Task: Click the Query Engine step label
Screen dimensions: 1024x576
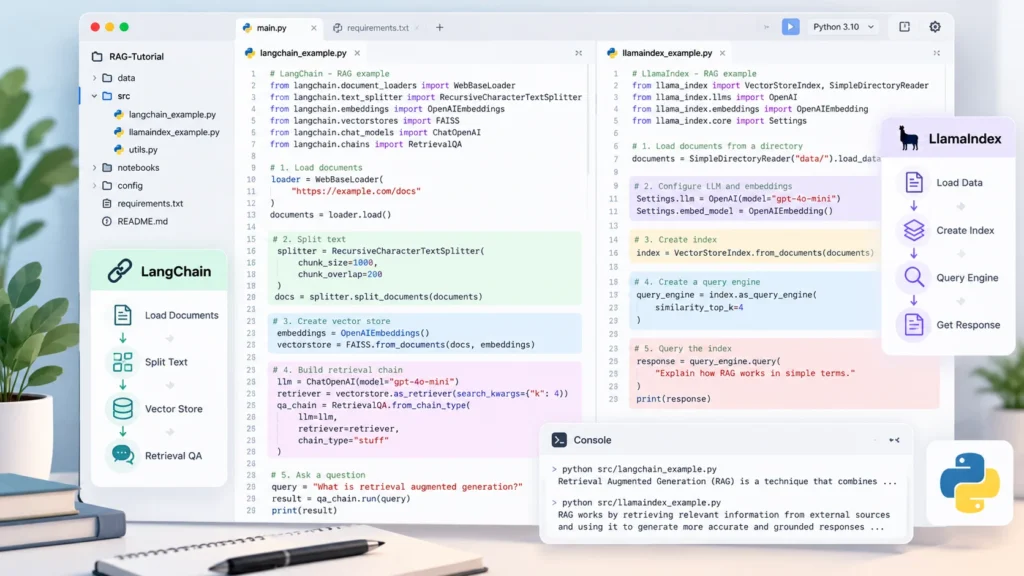Action: tap(967, 278)
